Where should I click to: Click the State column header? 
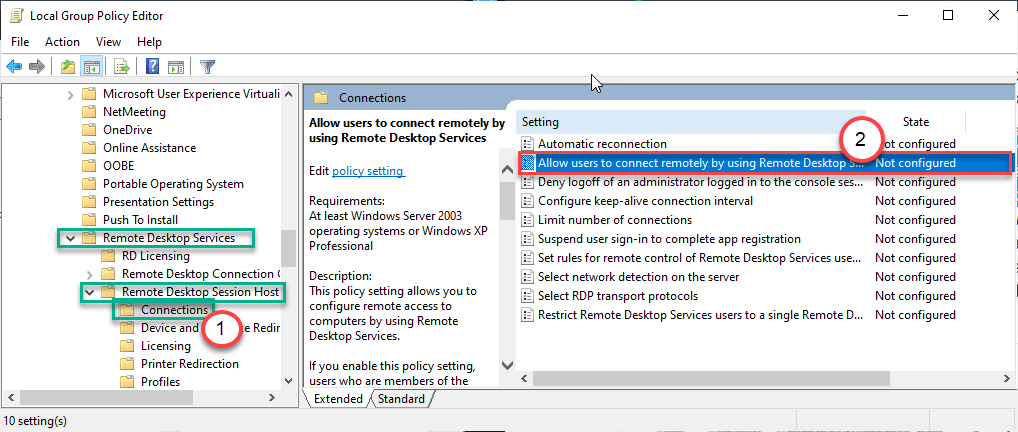point(915,122)
